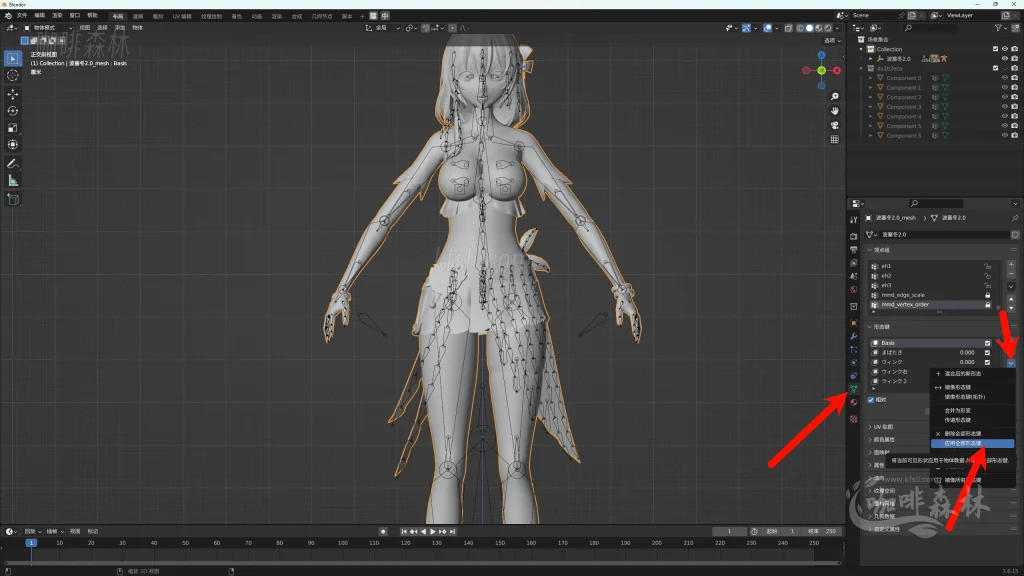Open the viewport shading options dropdown

(837, 28)
